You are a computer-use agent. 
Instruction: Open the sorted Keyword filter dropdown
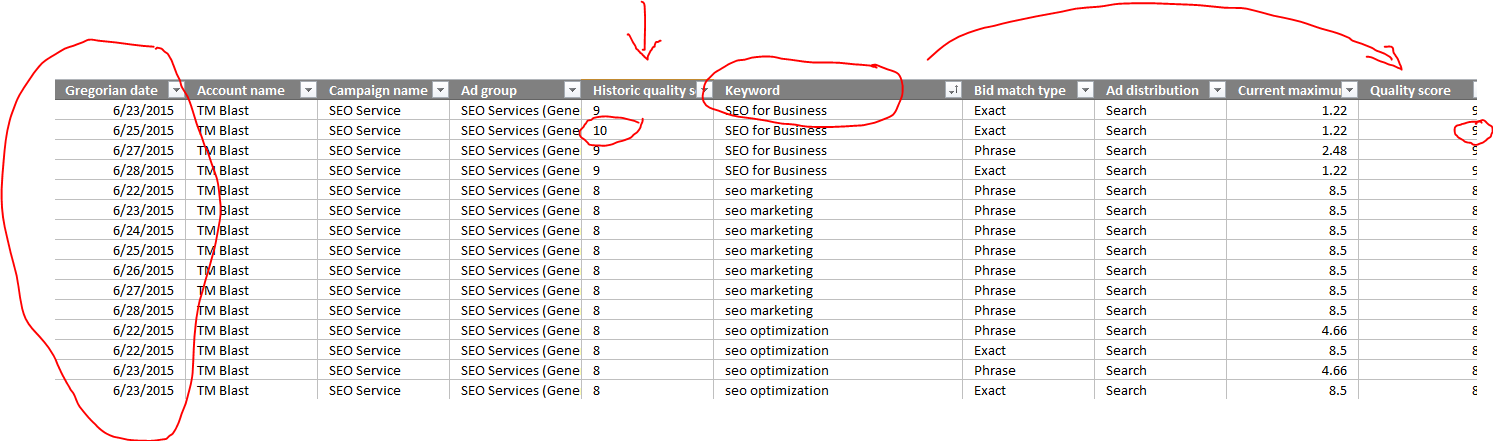click(x=953, y=90)
